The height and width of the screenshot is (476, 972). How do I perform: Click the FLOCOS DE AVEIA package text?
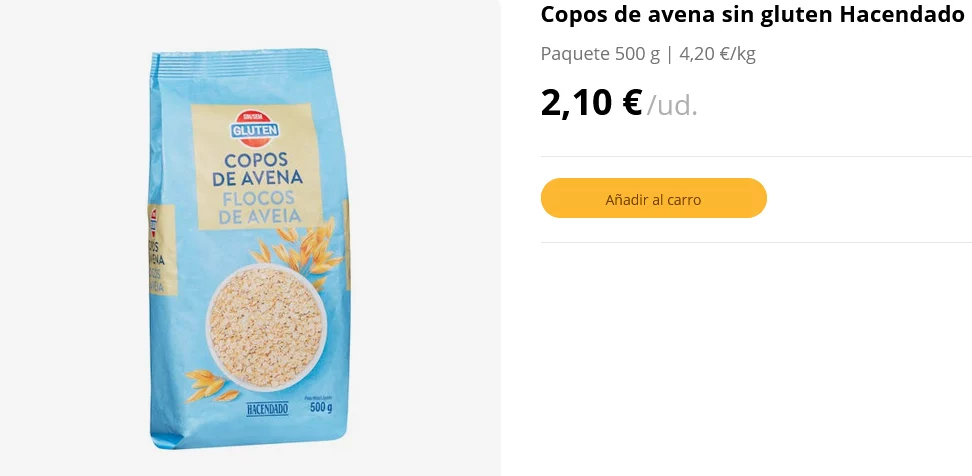(x=259, y=207)
